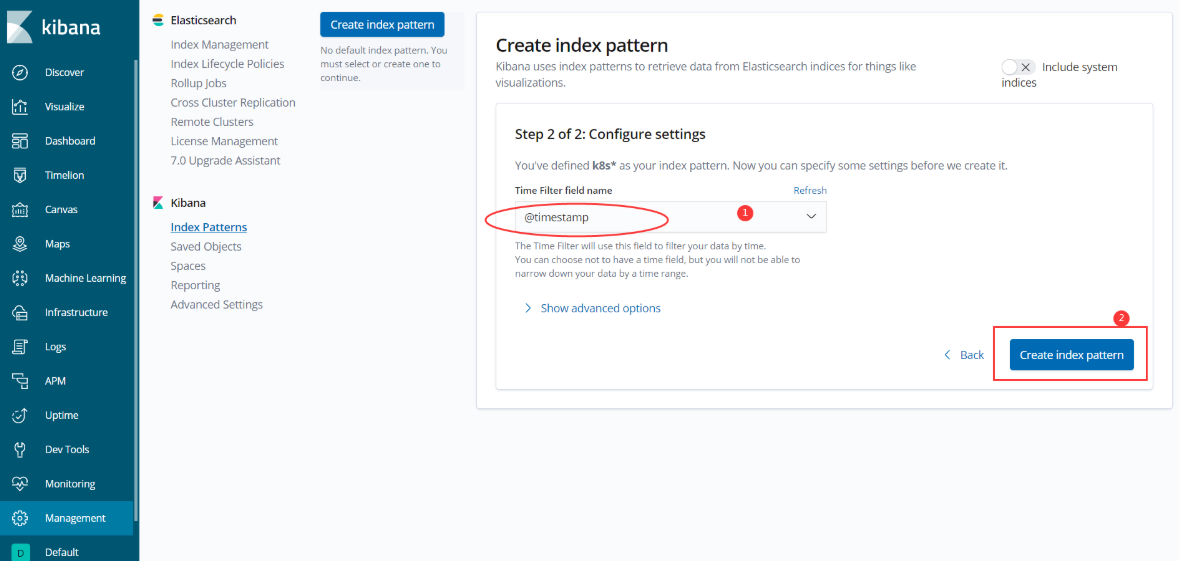Click the Dashboard label in sidebar
1179x564 pixels.
70,141
